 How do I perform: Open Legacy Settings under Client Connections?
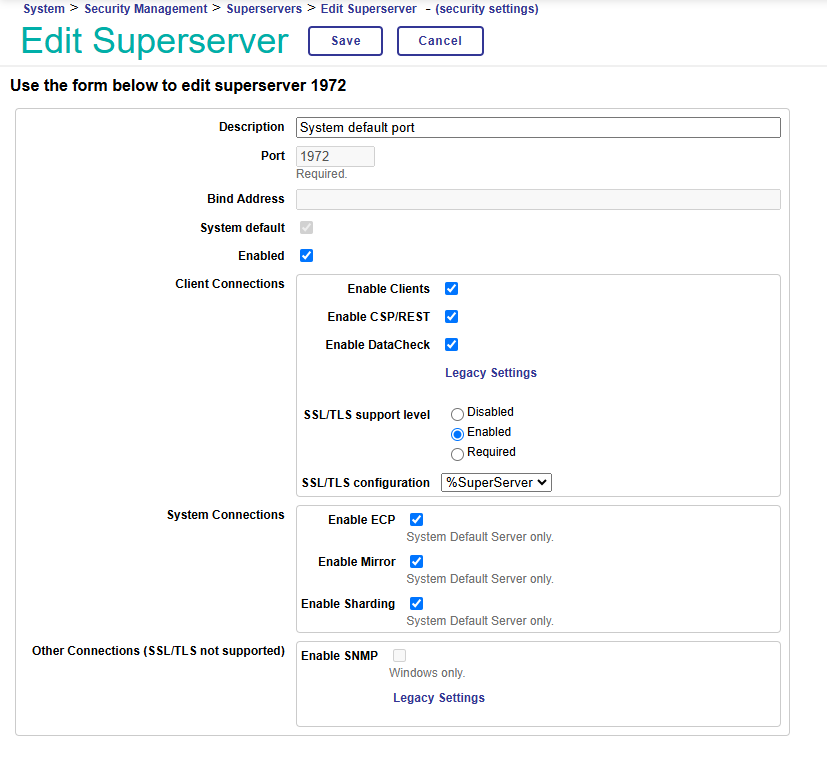490,373
